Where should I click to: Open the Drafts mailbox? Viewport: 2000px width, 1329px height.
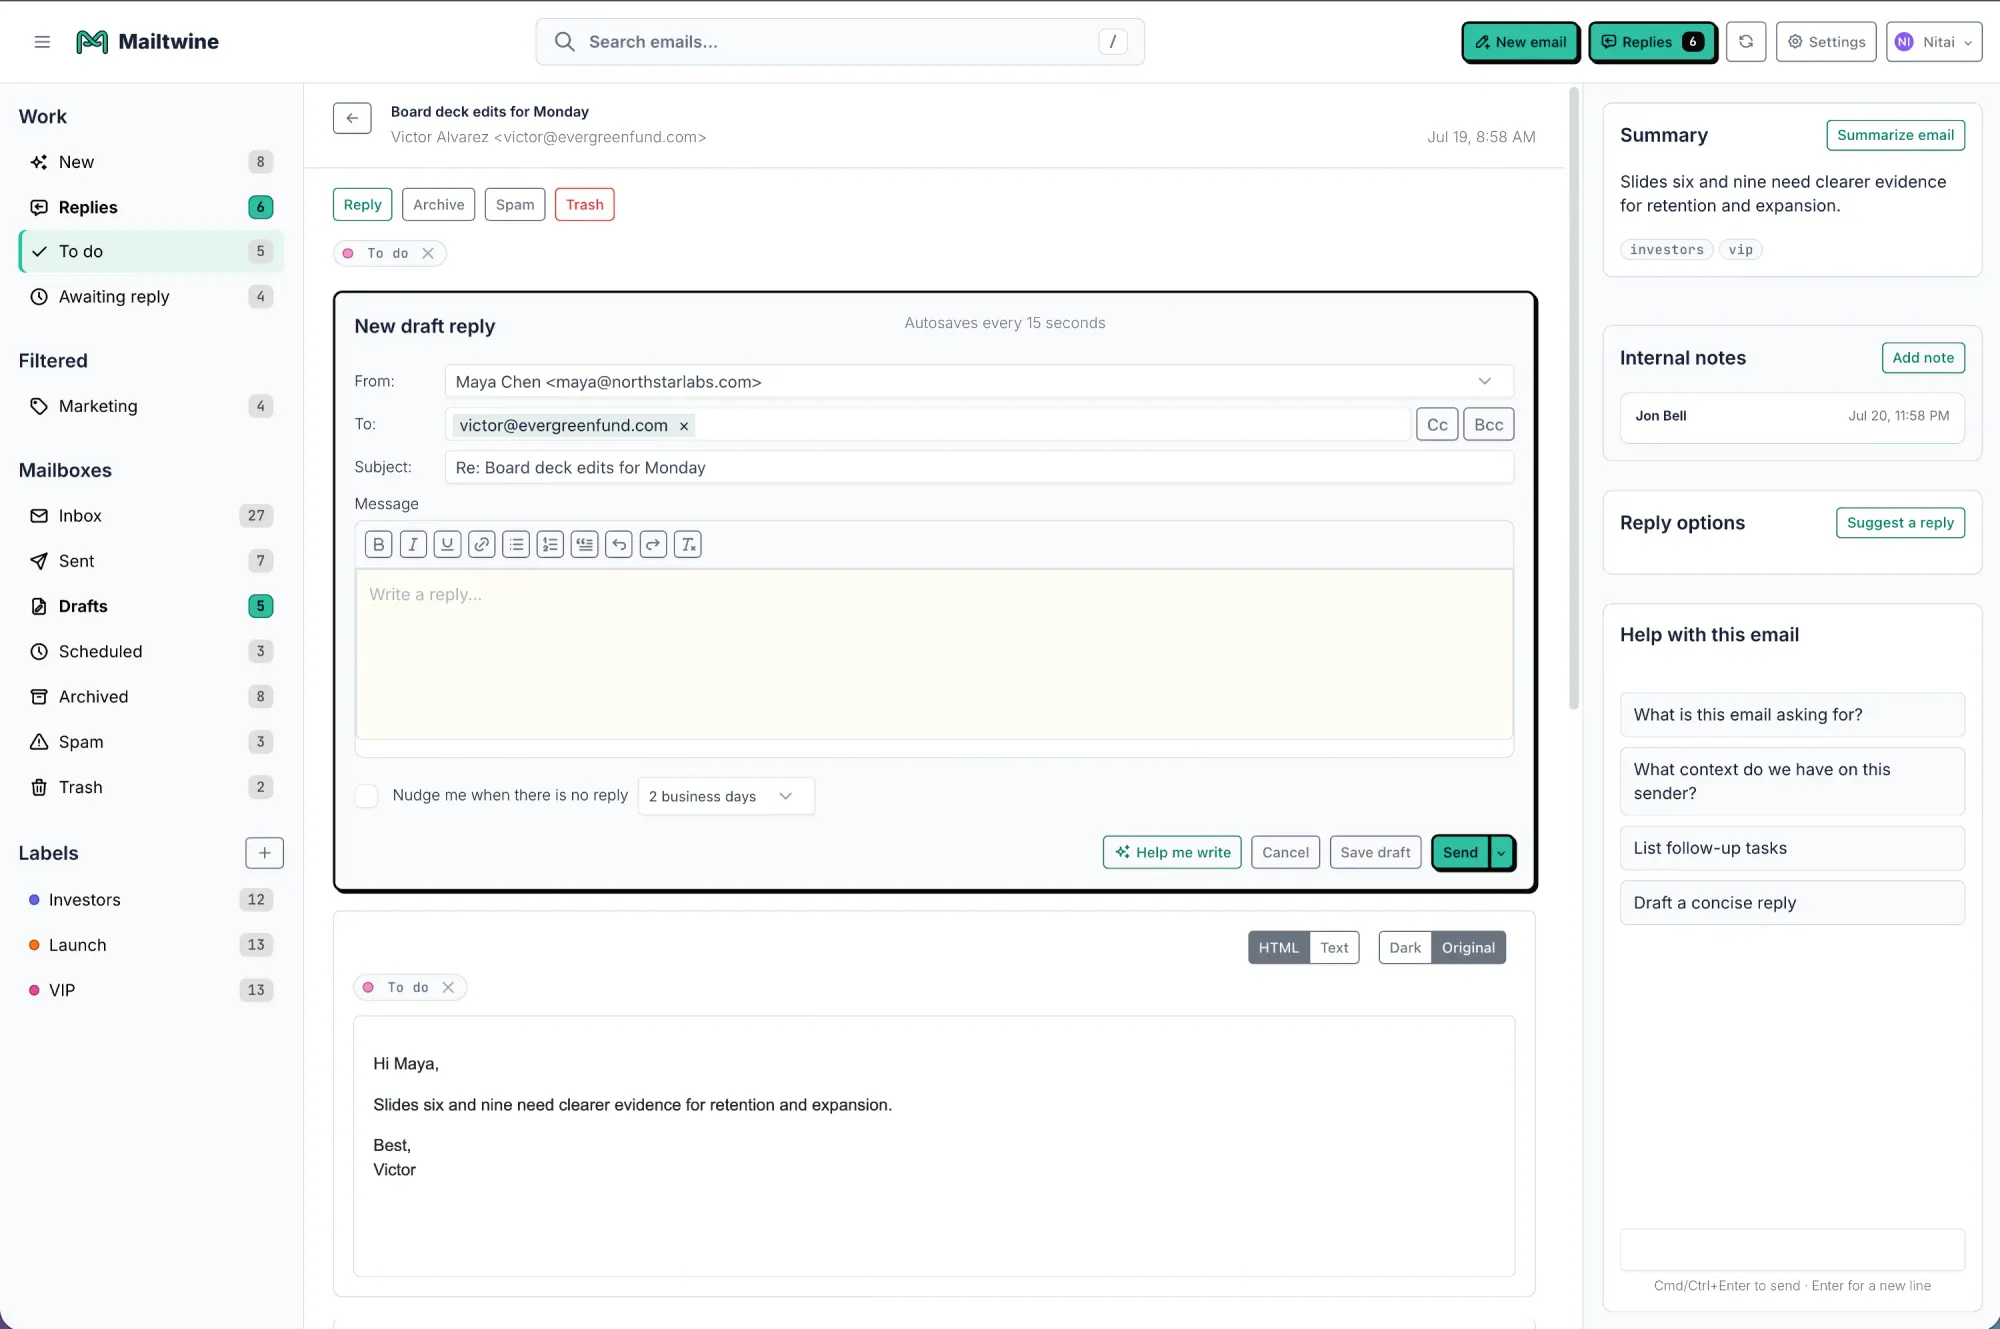click(151, 606)
